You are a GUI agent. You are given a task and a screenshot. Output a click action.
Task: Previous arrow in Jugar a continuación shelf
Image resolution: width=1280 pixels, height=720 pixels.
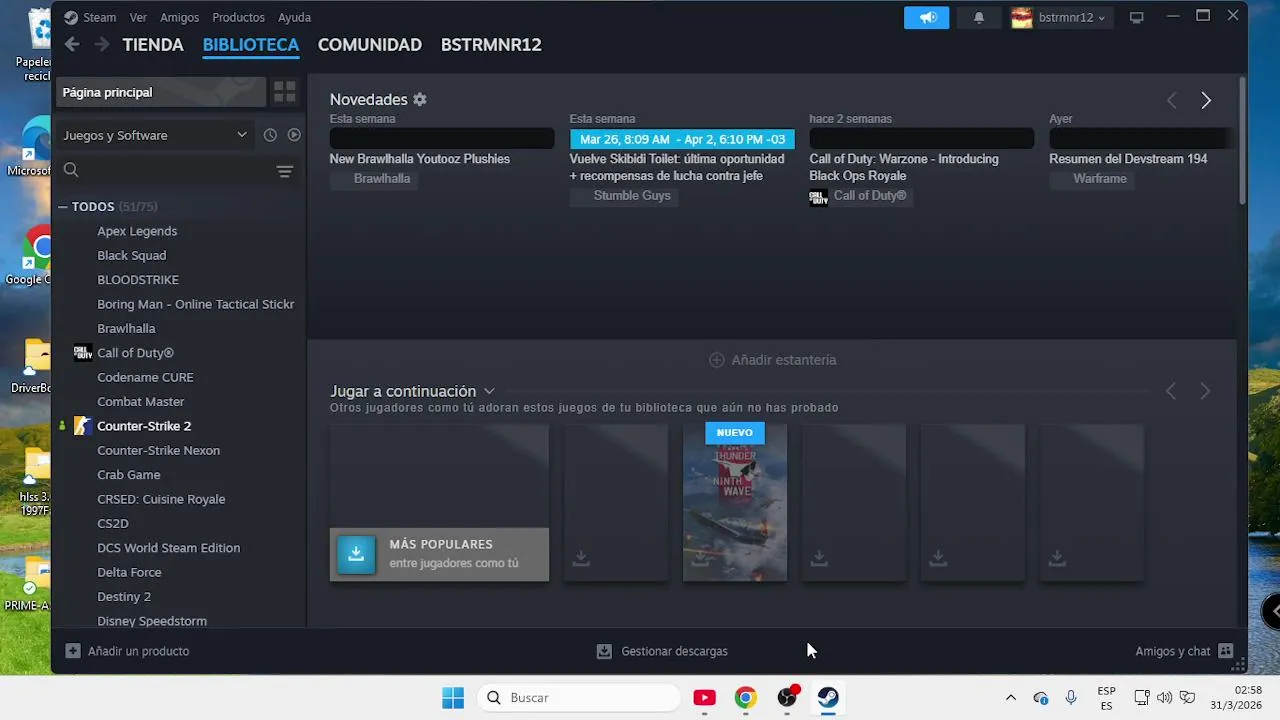pos(1171,391)
